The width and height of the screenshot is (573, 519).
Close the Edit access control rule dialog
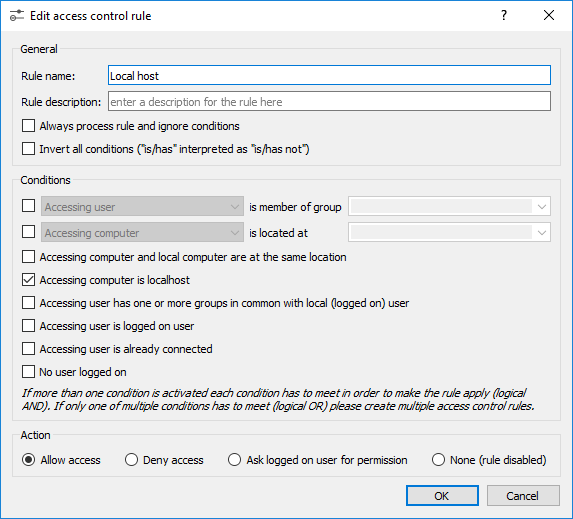click(549, 15)
